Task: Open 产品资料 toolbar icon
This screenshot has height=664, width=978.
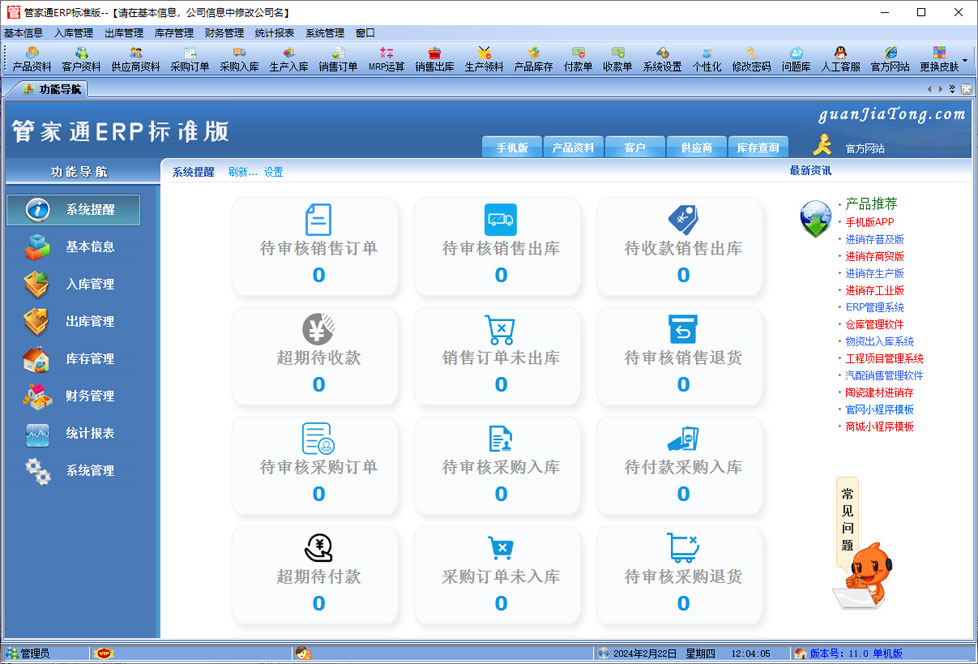Action: pyautogui.click(x=32, y=59)
